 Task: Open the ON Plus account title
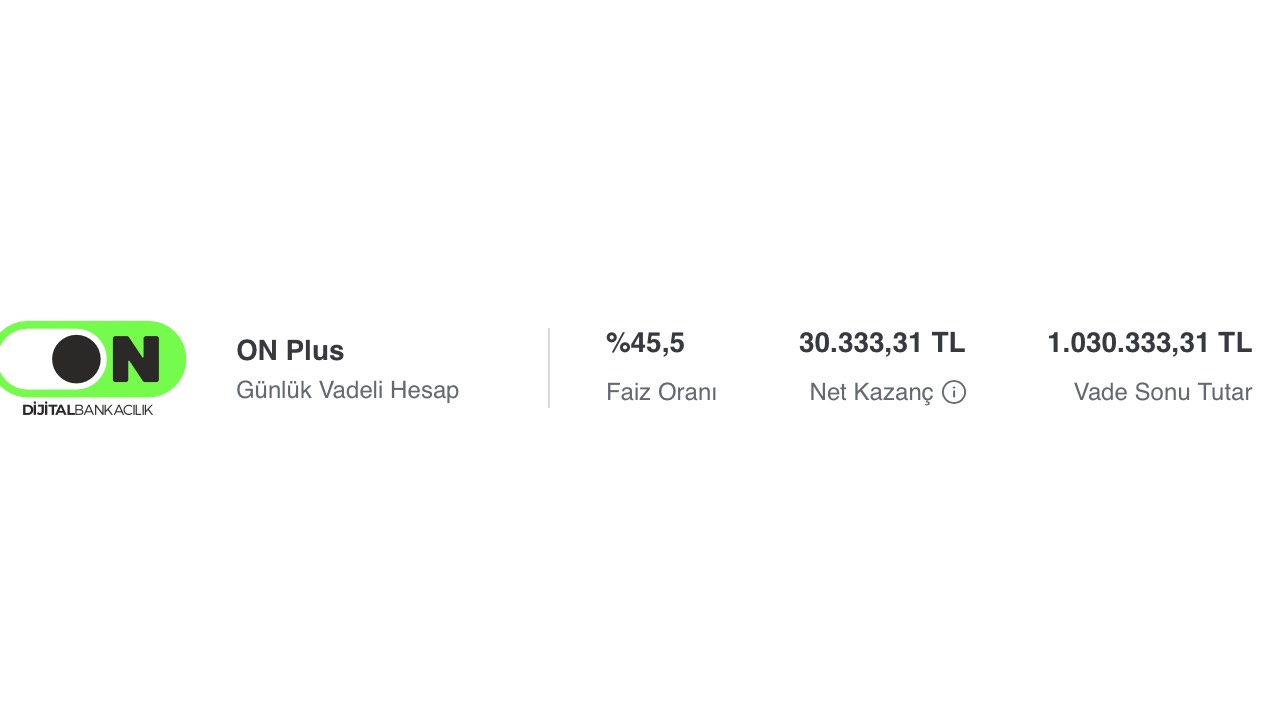coord(290,351)
